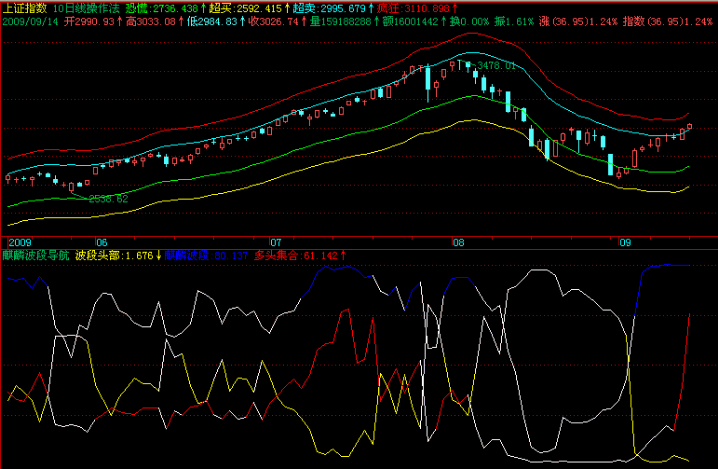Viewport: 718px width, 469px height.
Task: Click the peak price label 3478.01
Action: (x=496, y=65)
